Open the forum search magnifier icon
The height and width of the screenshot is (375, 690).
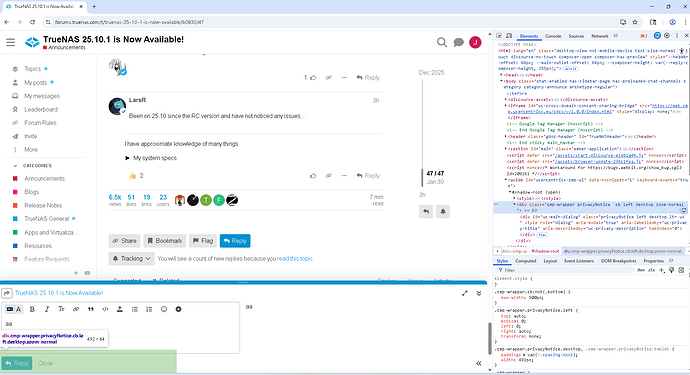pos(442,42)
